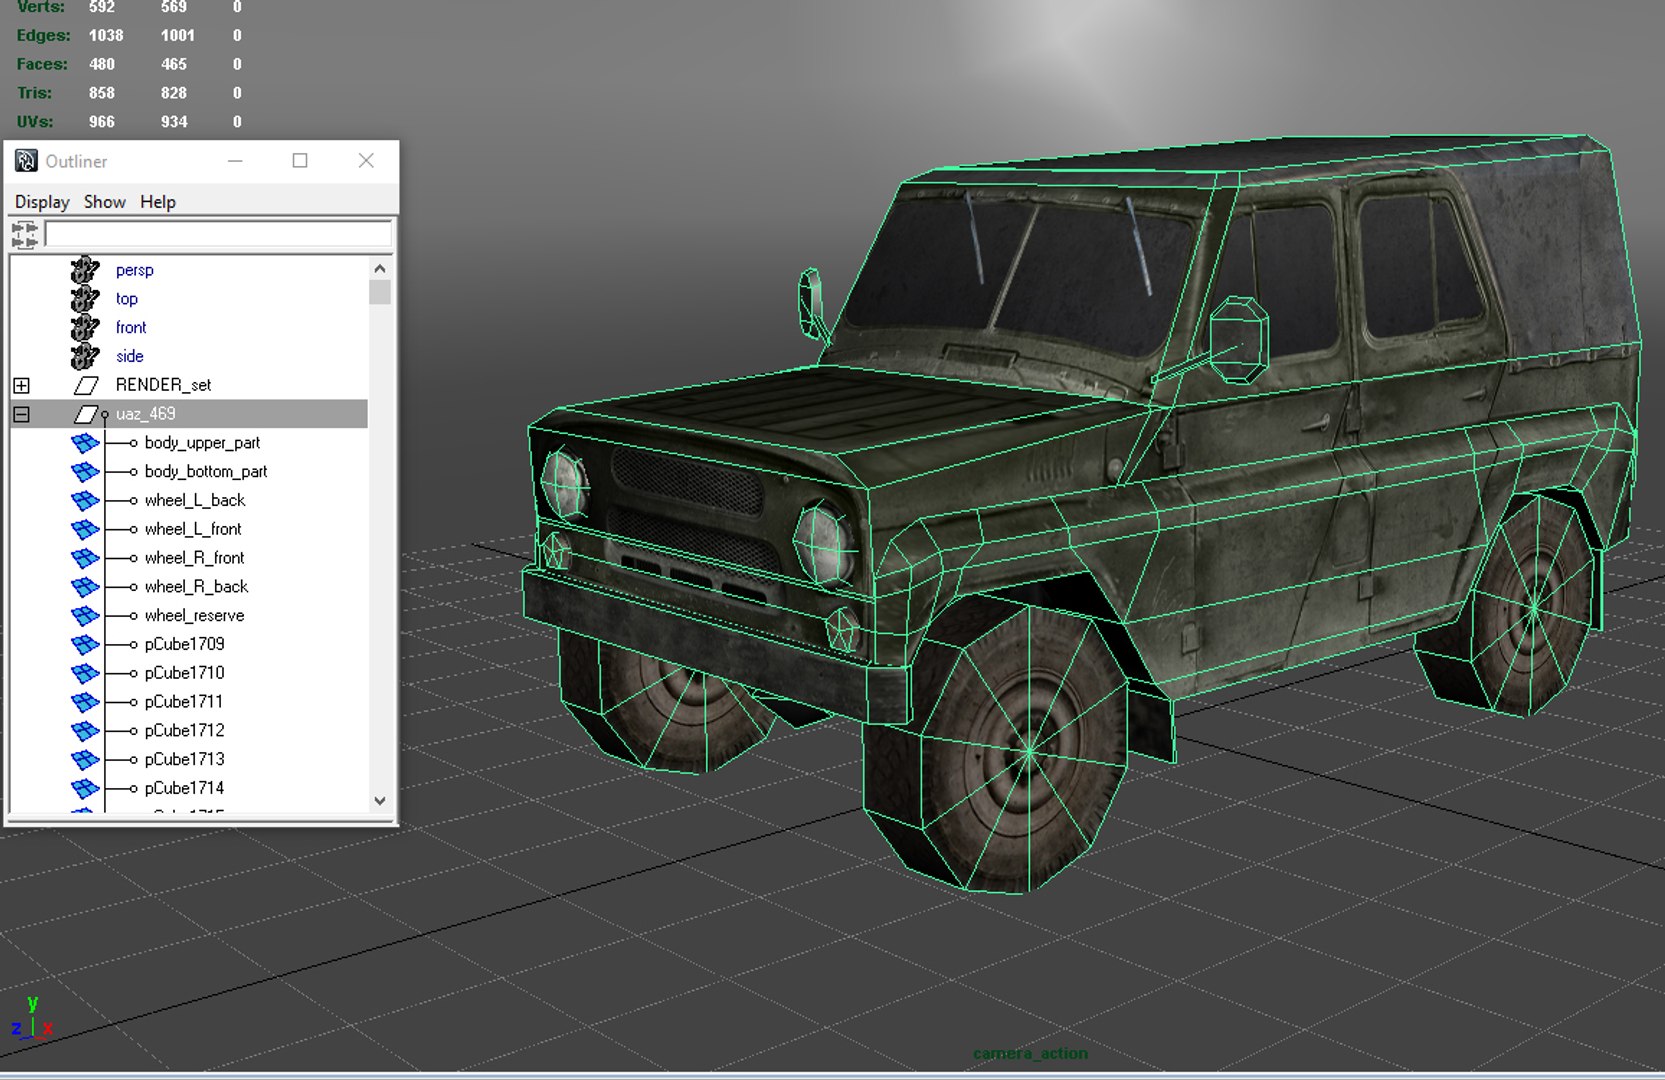
Task: Minimize the Outliner window
Action: tap(235, 161)
